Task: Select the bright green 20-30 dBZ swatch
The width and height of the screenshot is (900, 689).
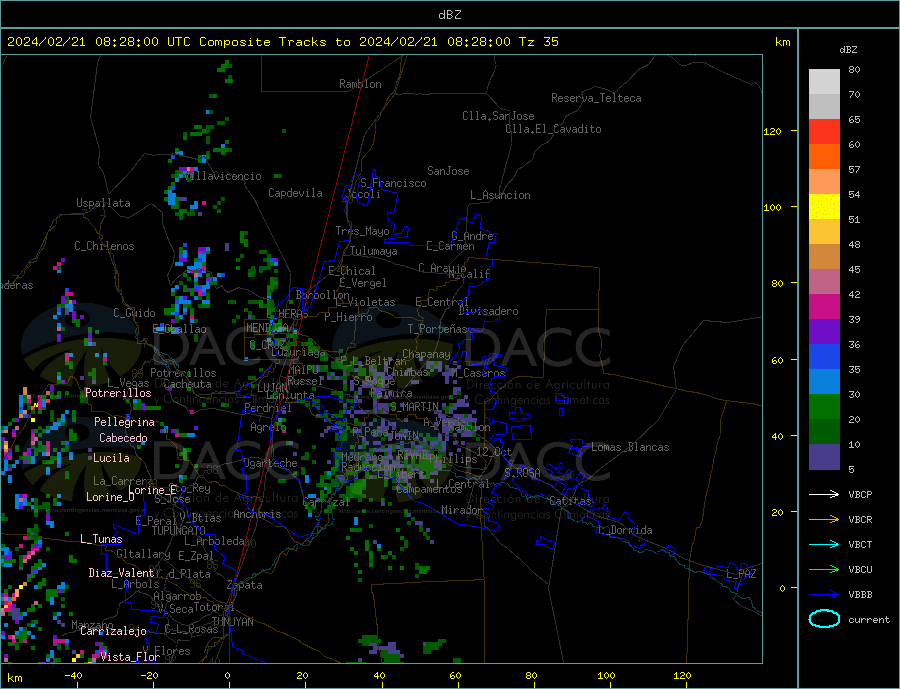Action: [x=824, y=407]
